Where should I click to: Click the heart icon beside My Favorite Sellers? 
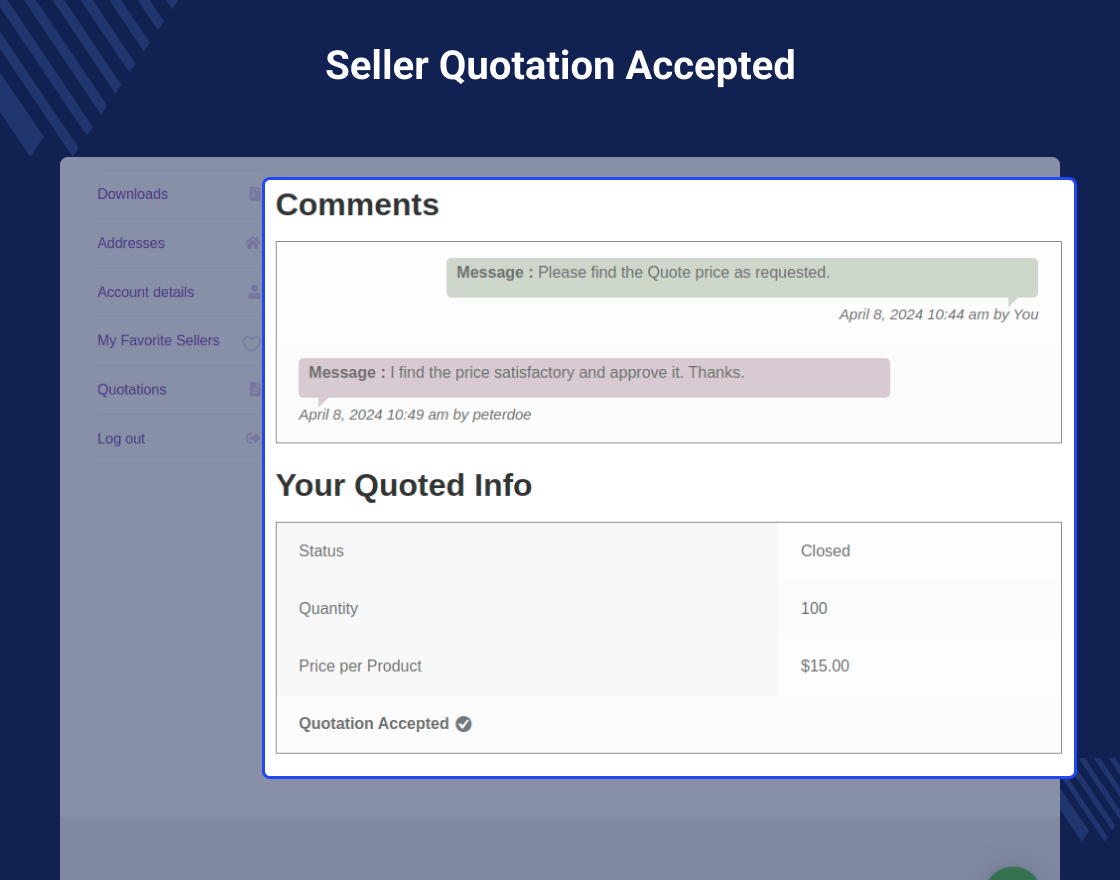point(251,343)
